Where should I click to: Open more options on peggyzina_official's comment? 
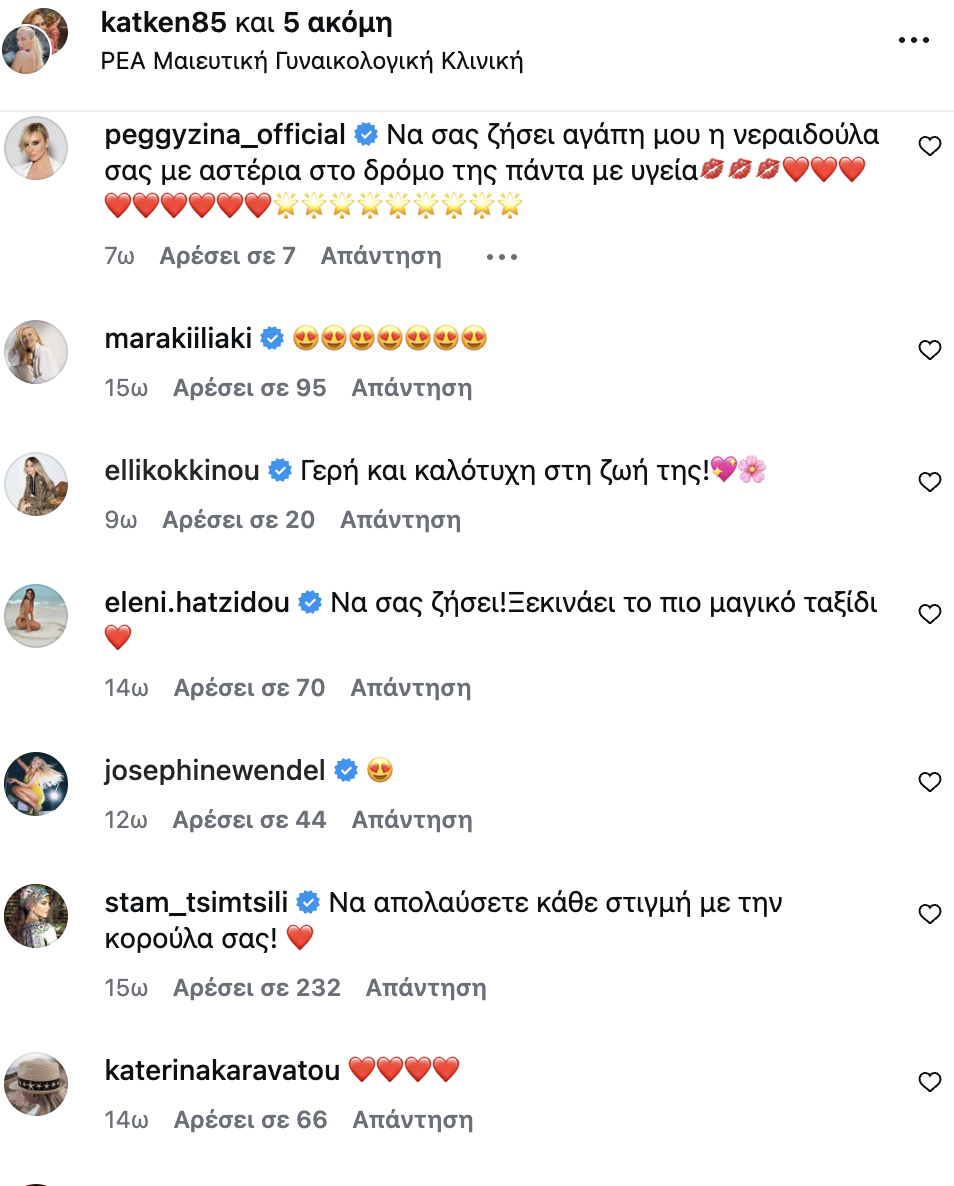[501, 257]
